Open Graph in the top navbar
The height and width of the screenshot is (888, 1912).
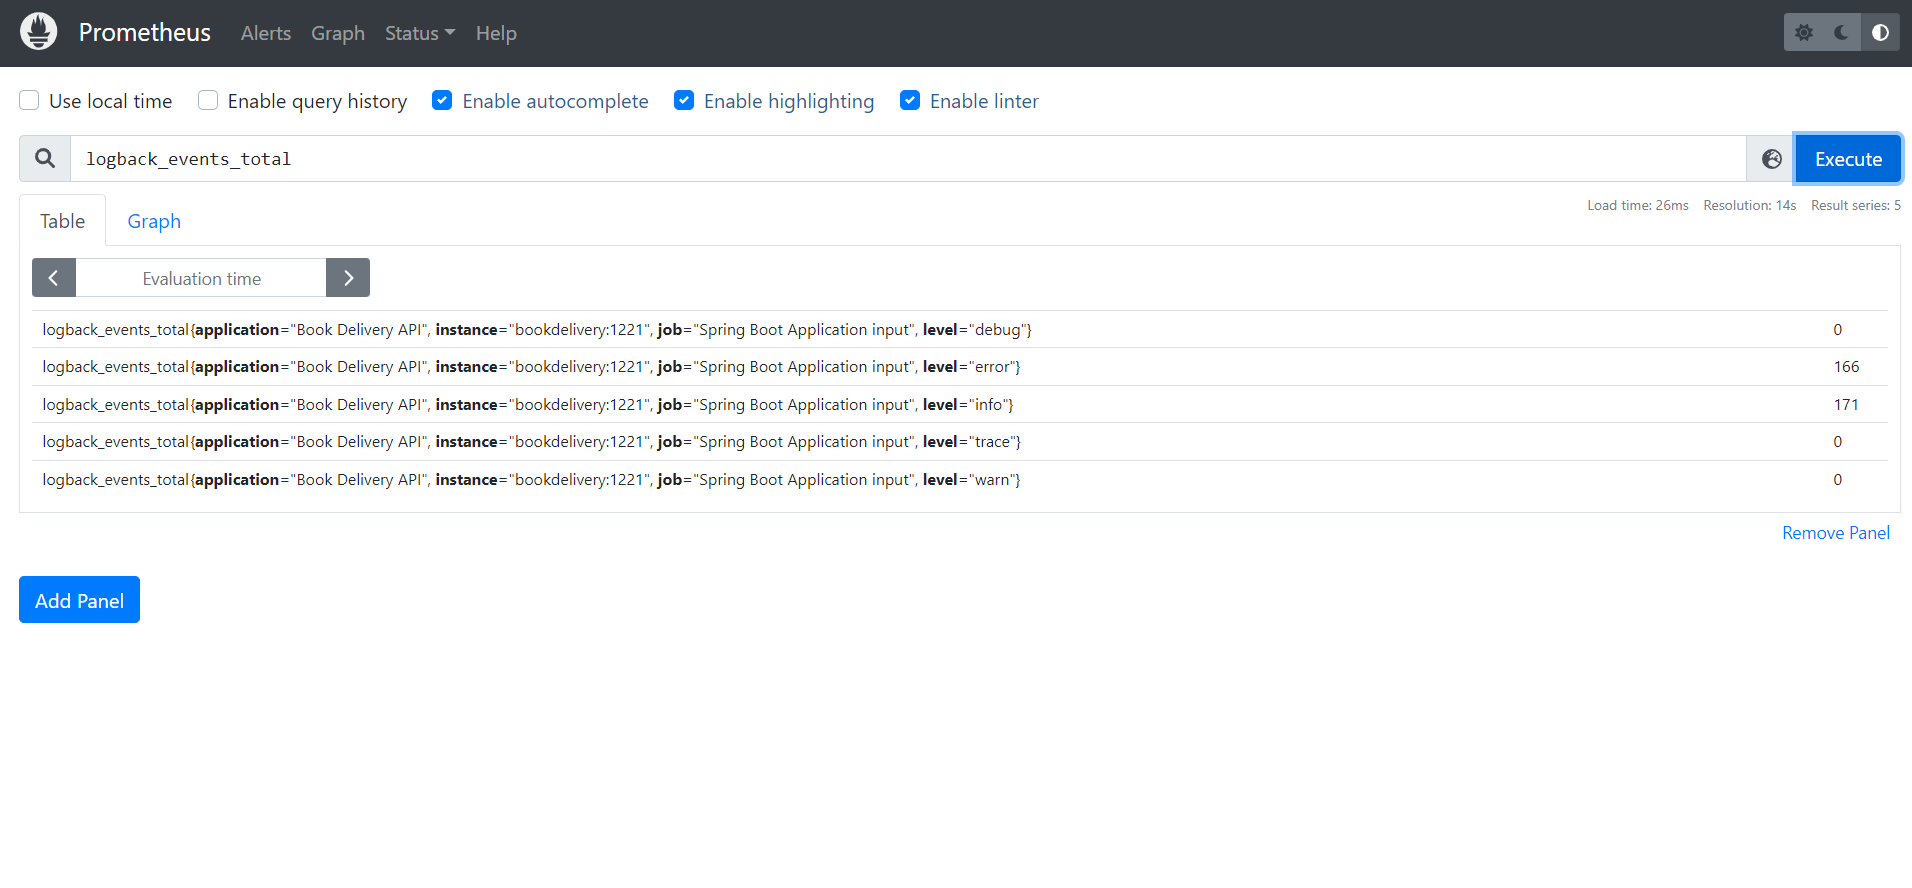click(338, 33)
